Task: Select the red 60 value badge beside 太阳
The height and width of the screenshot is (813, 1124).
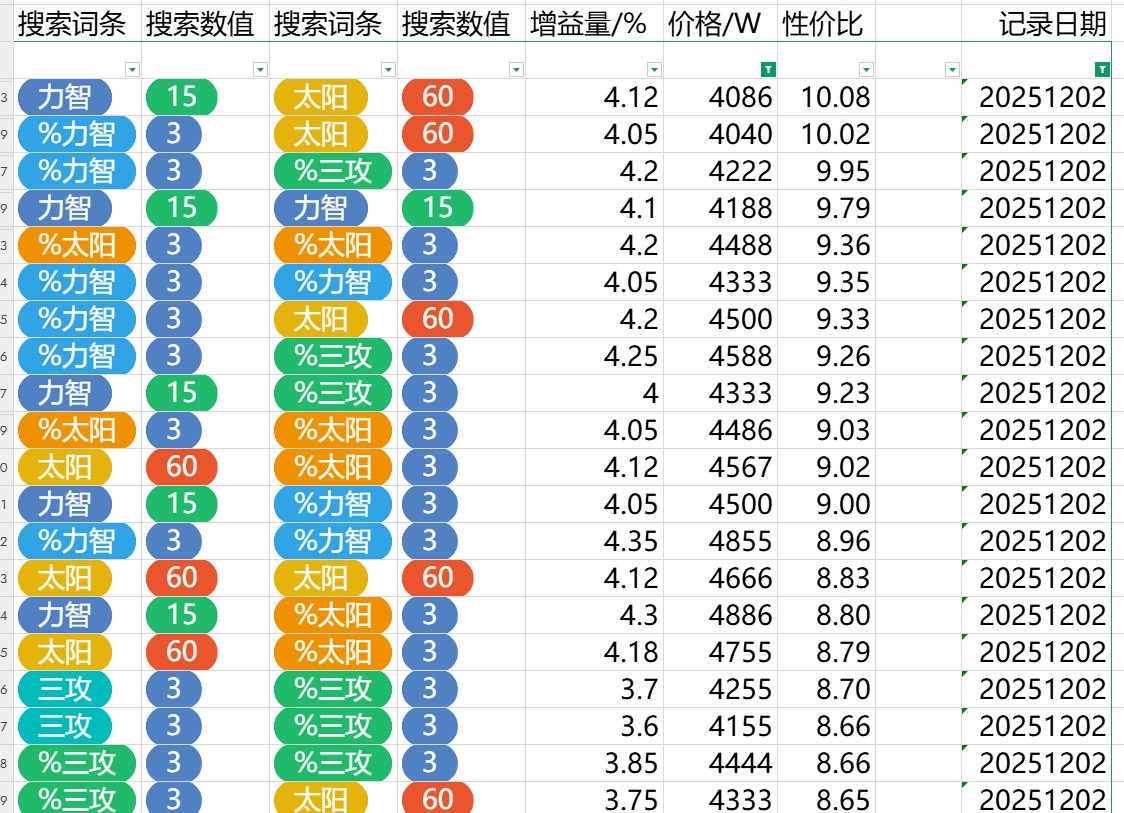Action: [436, 98]
